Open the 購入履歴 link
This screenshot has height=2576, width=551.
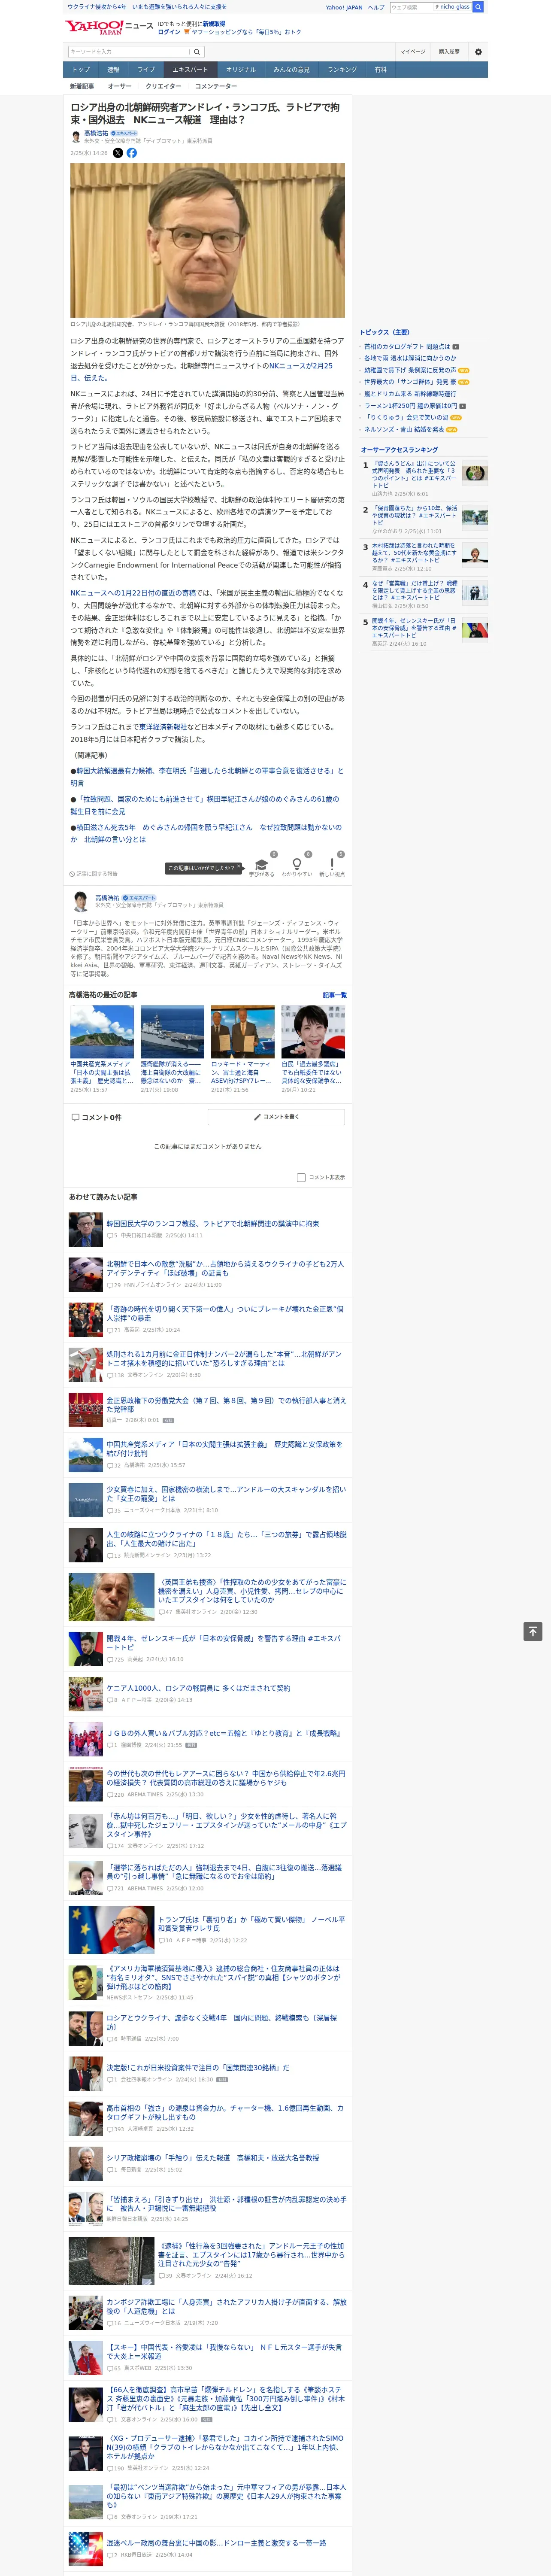pyautogui.click(x=449, y=52)
